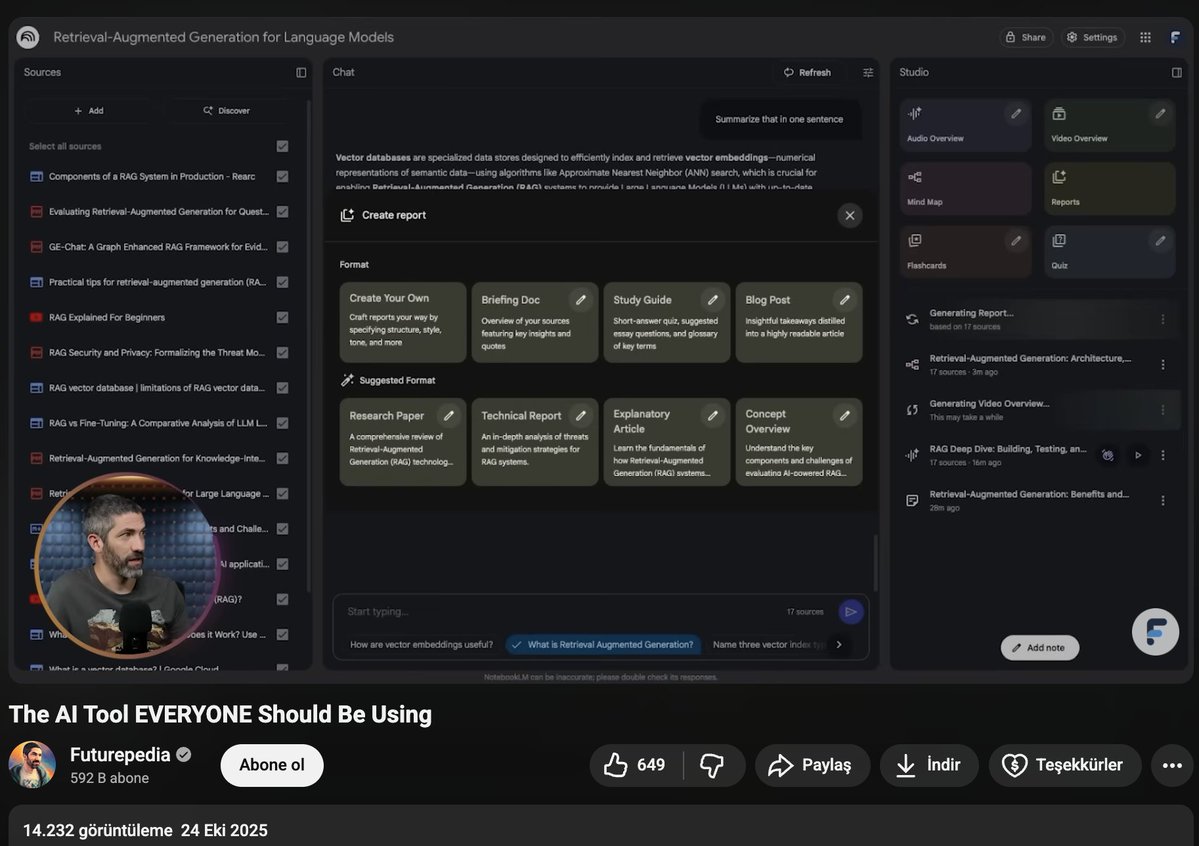Discover new sources
The height and width of the screenshot is (846, 1199).
click(226, 111)
